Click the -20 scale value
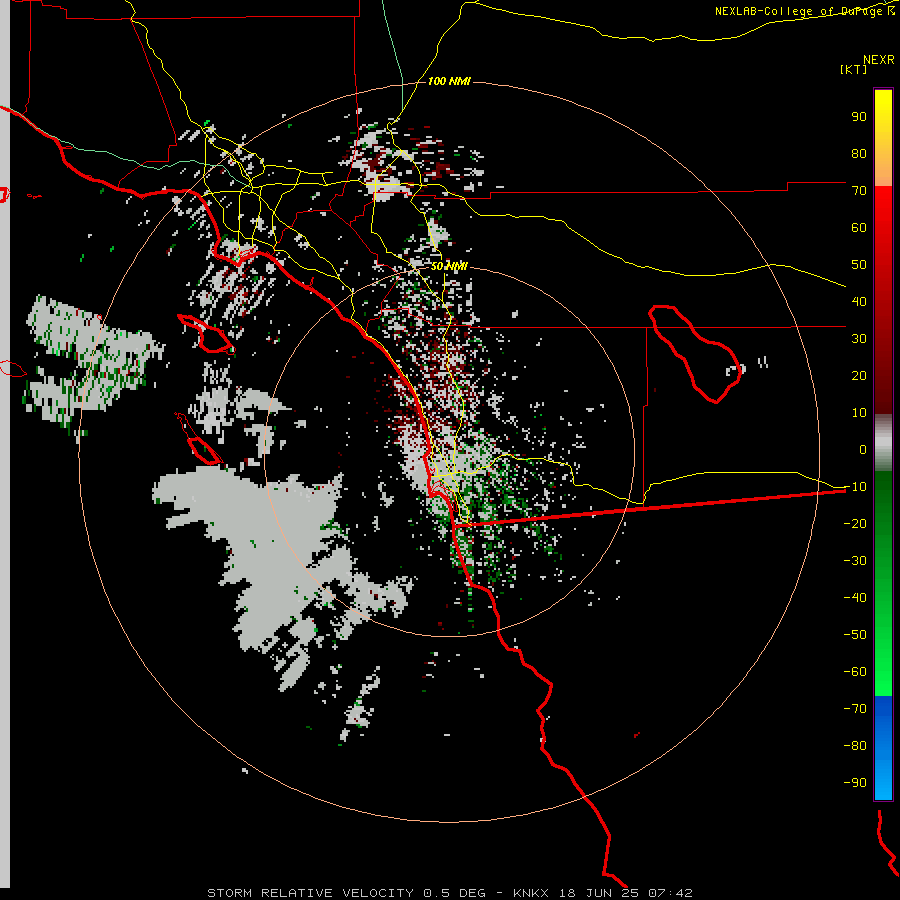Screen dimensions: 900x900 [x=855, y=523]
